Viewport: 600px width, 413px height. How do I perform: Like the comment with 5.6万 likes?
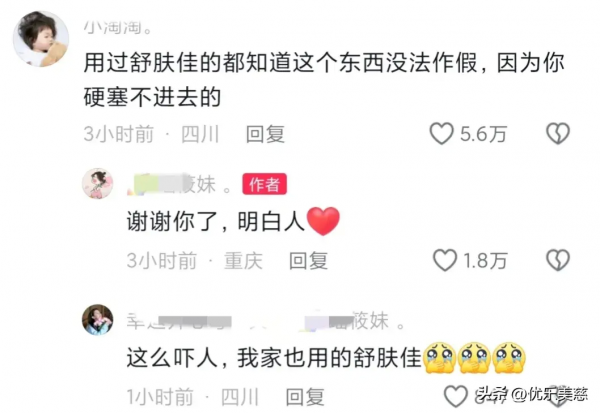pos(442,134)
